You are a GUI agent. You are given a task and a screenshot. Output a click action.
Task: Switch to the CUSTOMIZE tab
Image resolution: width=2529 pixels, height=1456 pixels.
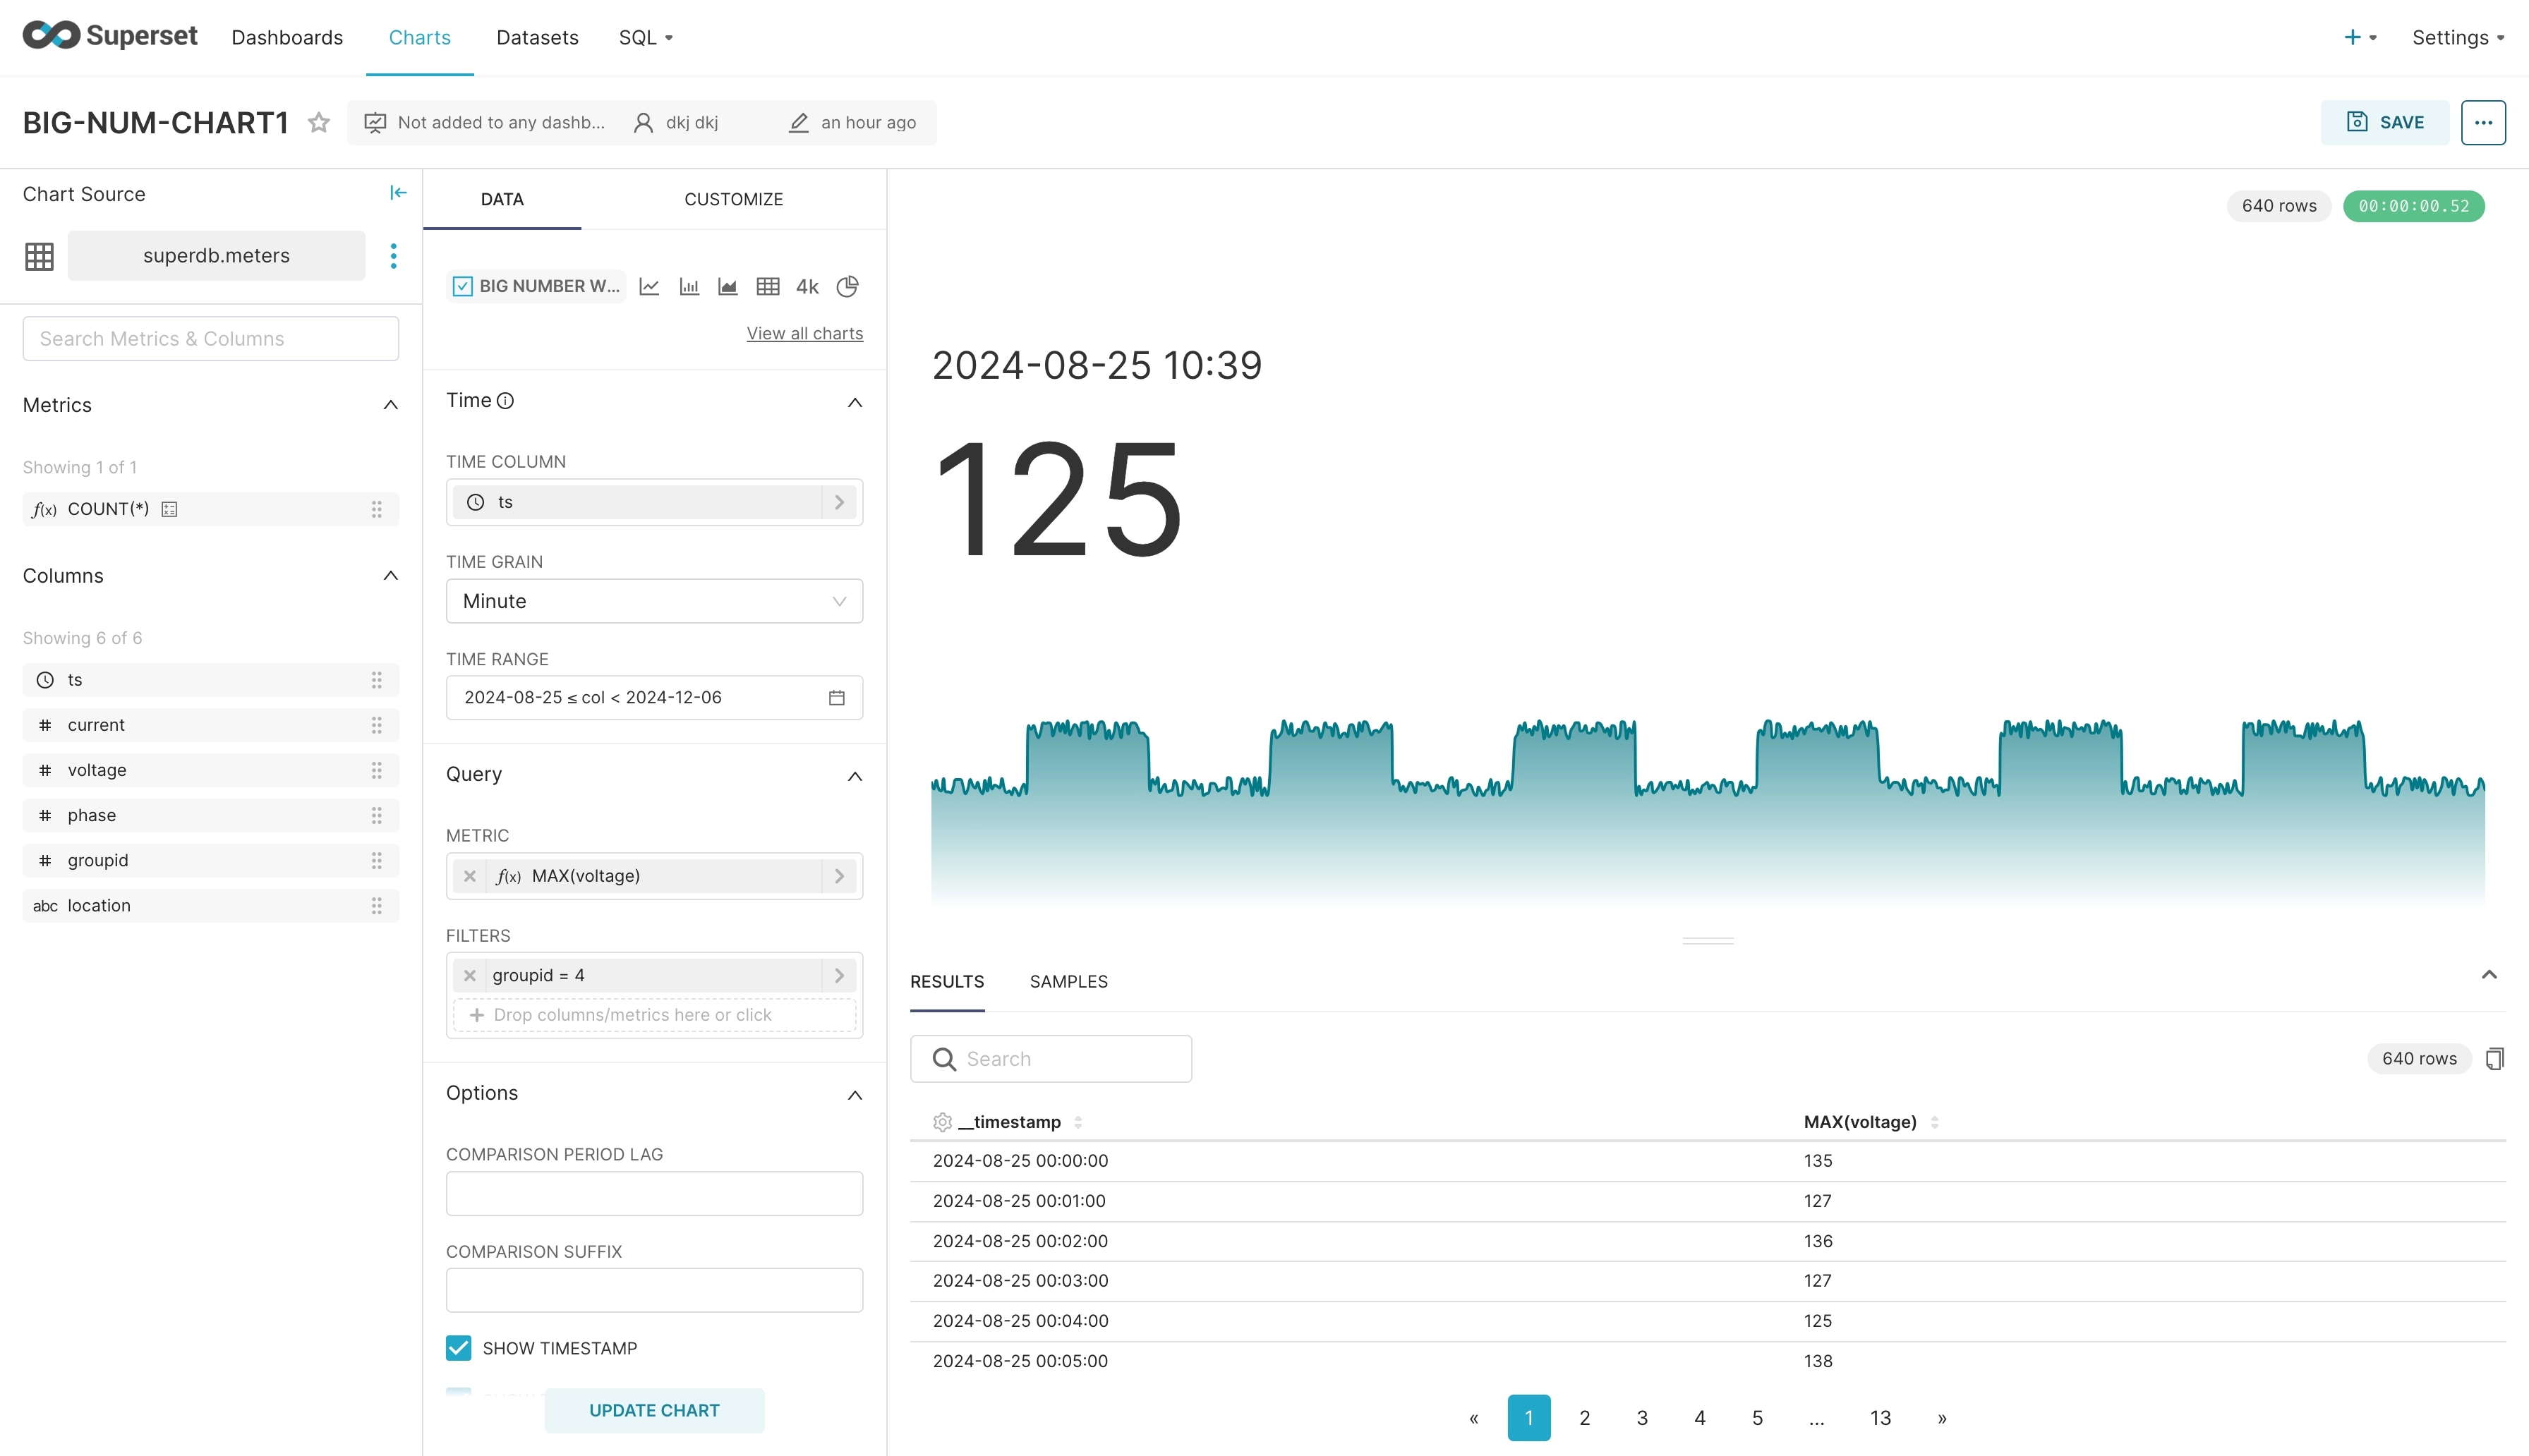point(733,199)
